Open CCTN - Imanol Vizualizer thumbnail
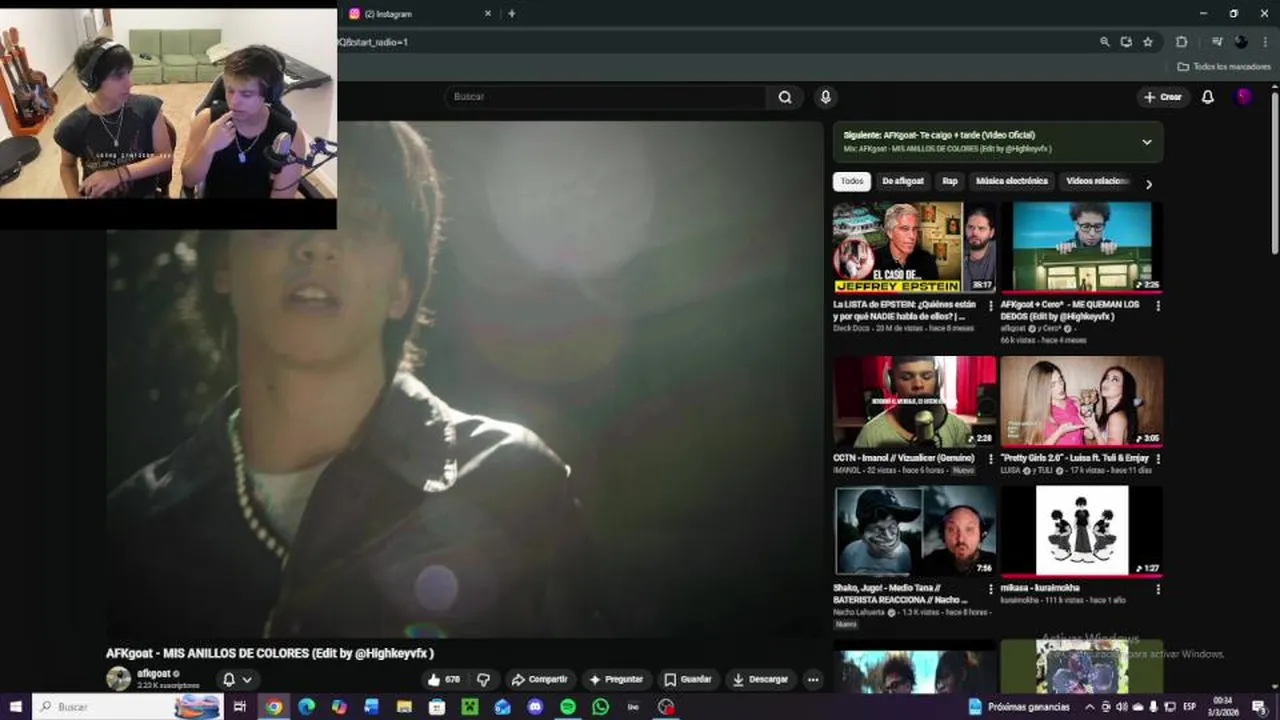The height and width of the screenshot is (720, 1280). click(x=915, y=401)
